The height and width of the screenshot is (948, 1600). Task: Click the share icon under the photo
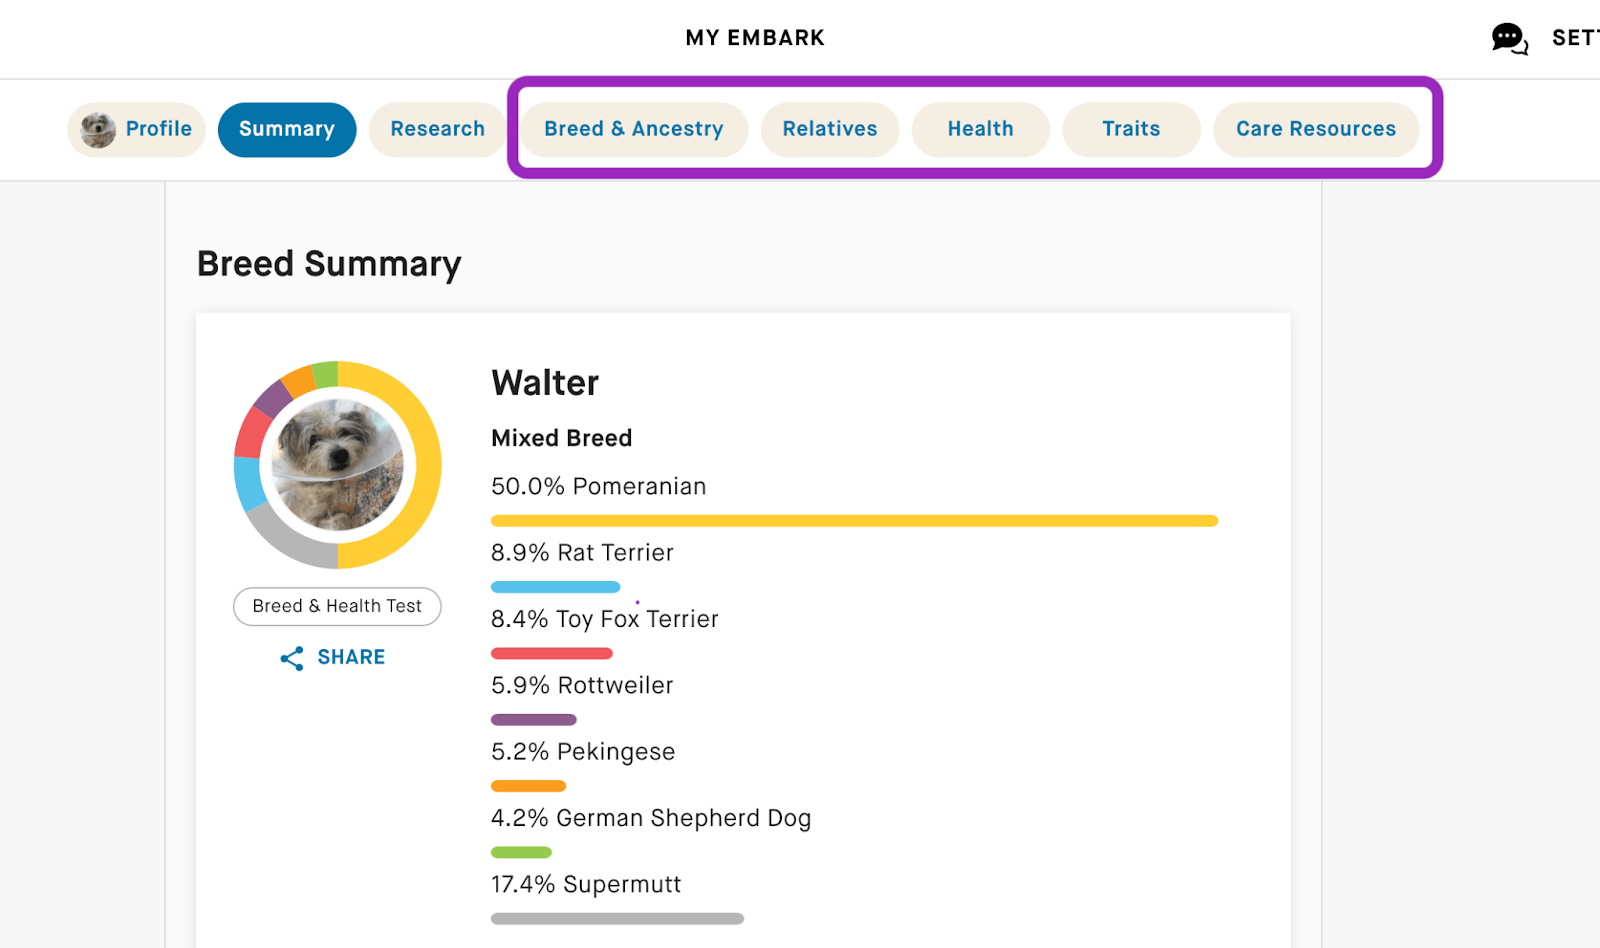292,658
